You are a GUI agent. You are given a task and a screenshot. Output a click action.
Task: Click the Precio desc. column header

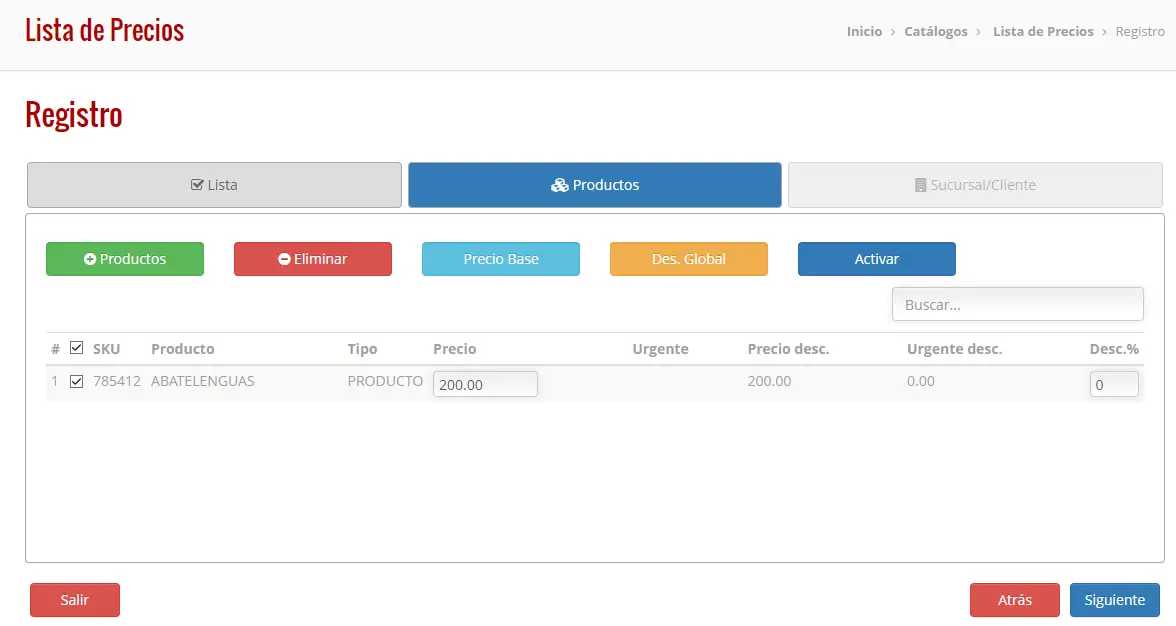tap(788, 349)
